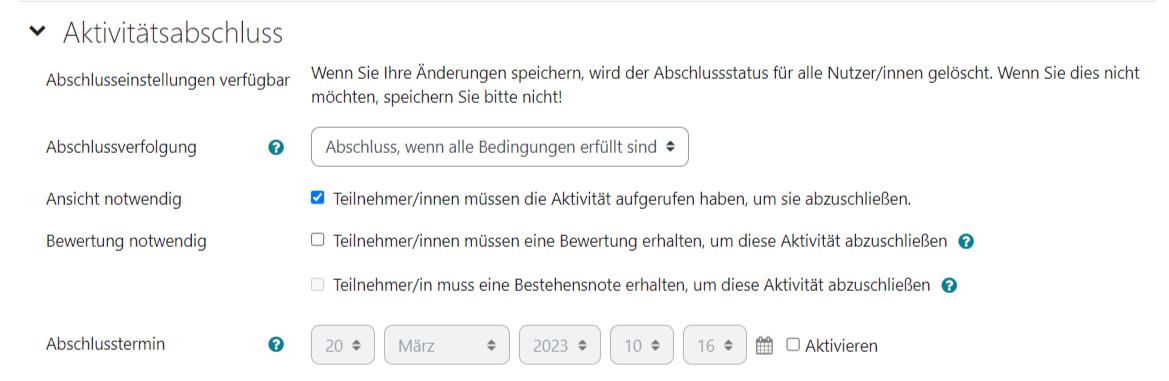Tick the Aktivieren checkbox for Abschlusstermin
Image resolution: width=1169 pixels, height=381 pixels.
[793, 344]
